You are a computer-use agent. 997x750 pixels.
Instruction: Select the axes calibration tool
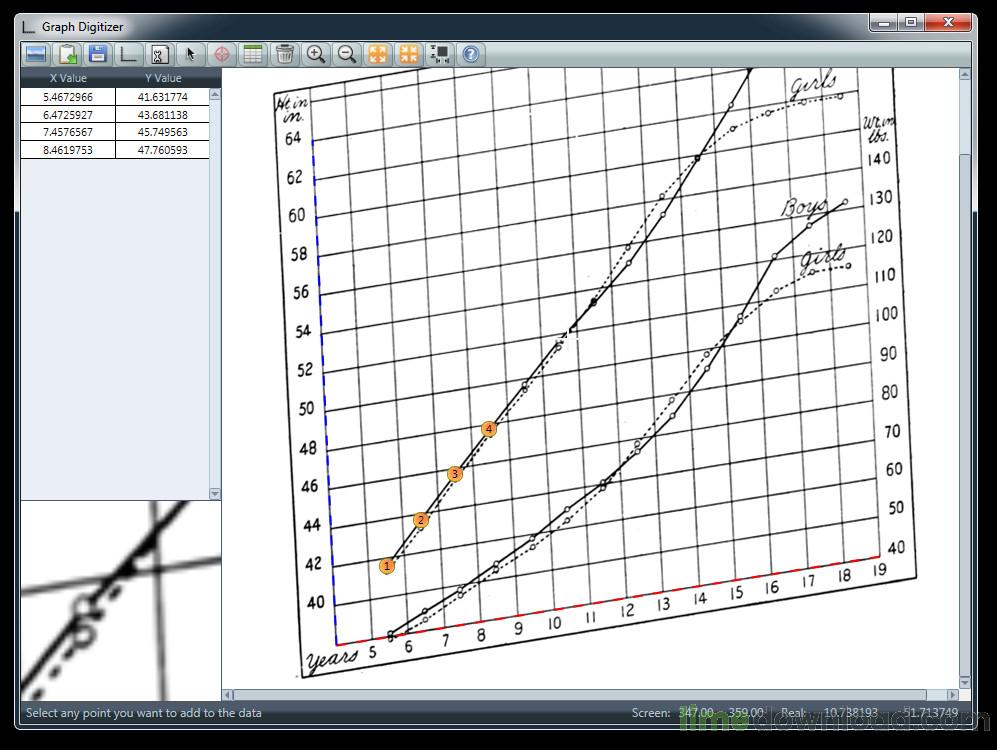point(128,55)
